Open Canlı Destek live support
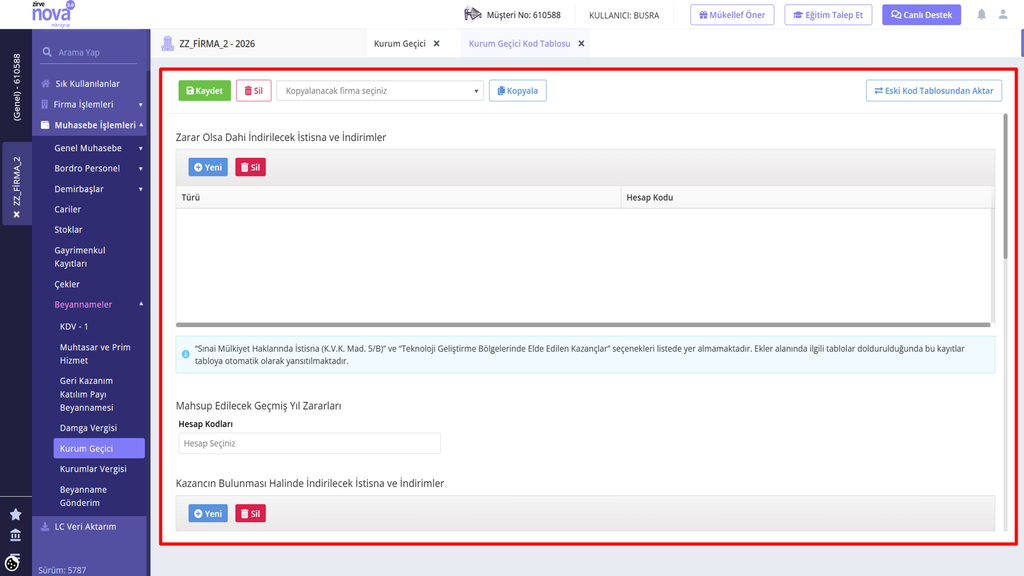 pyautogui.click(x=921, y=14)
